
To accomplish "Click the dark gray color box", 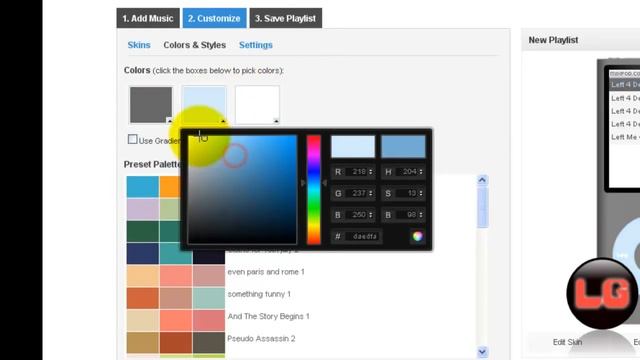I will pyautogui.click(x=151, y=104).
